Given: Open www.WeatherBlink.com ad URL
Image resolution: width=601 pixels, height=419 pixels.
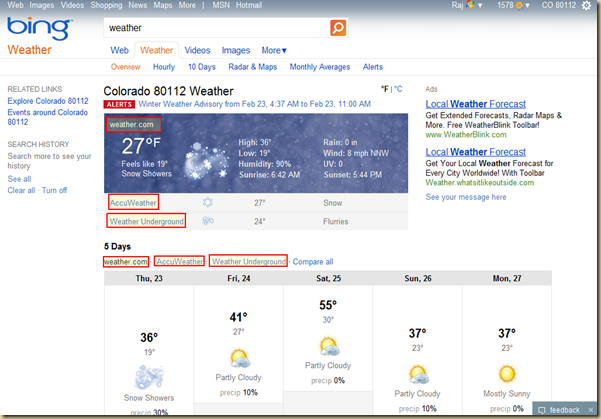Looking at the screenshot, I should click(466, 135).
